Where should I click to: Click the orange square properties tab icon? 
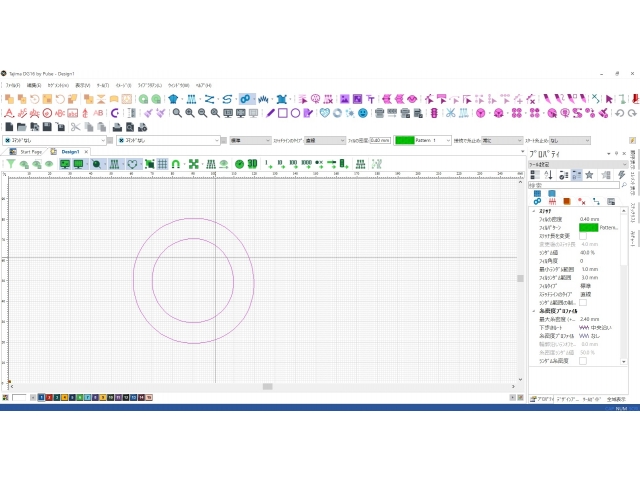tap(567, 201)
